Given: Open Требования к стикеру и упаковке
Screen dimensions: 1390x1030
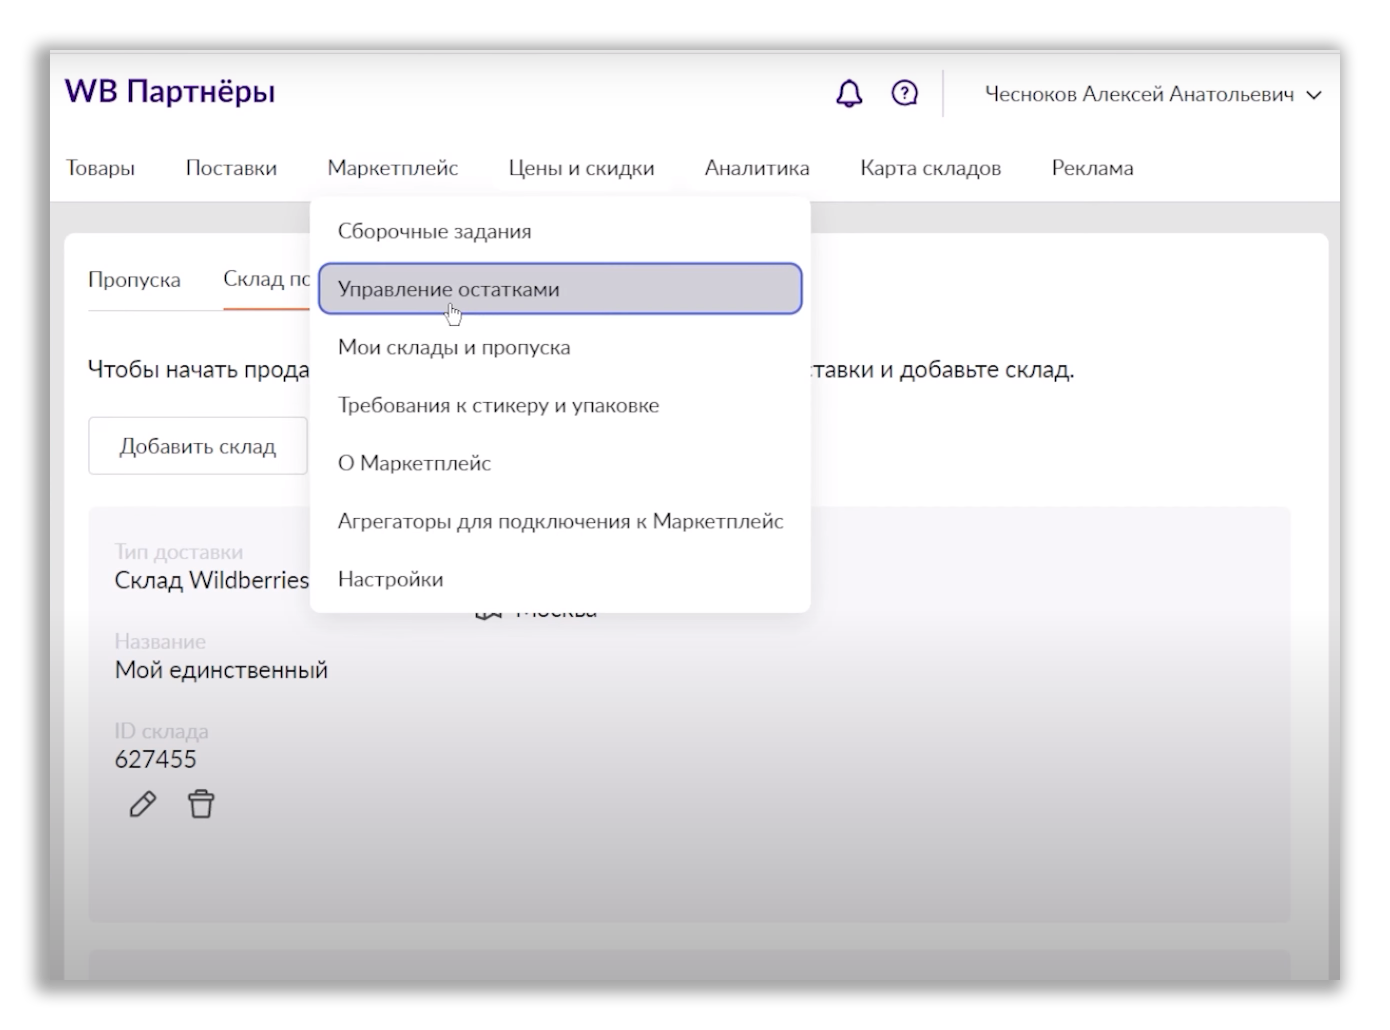Looking at the screenshot, I should 560,405.
